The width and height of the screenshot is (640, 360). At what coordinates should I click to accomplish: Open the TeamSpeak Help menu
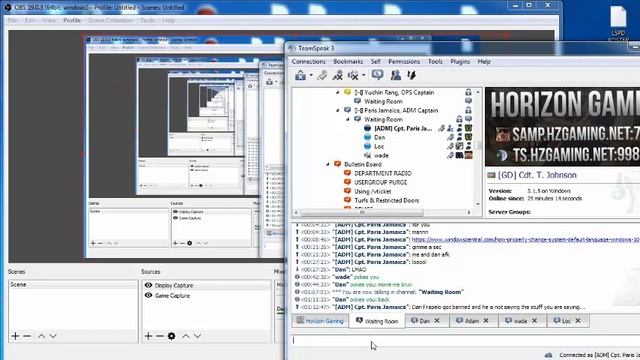coord(484,62)
